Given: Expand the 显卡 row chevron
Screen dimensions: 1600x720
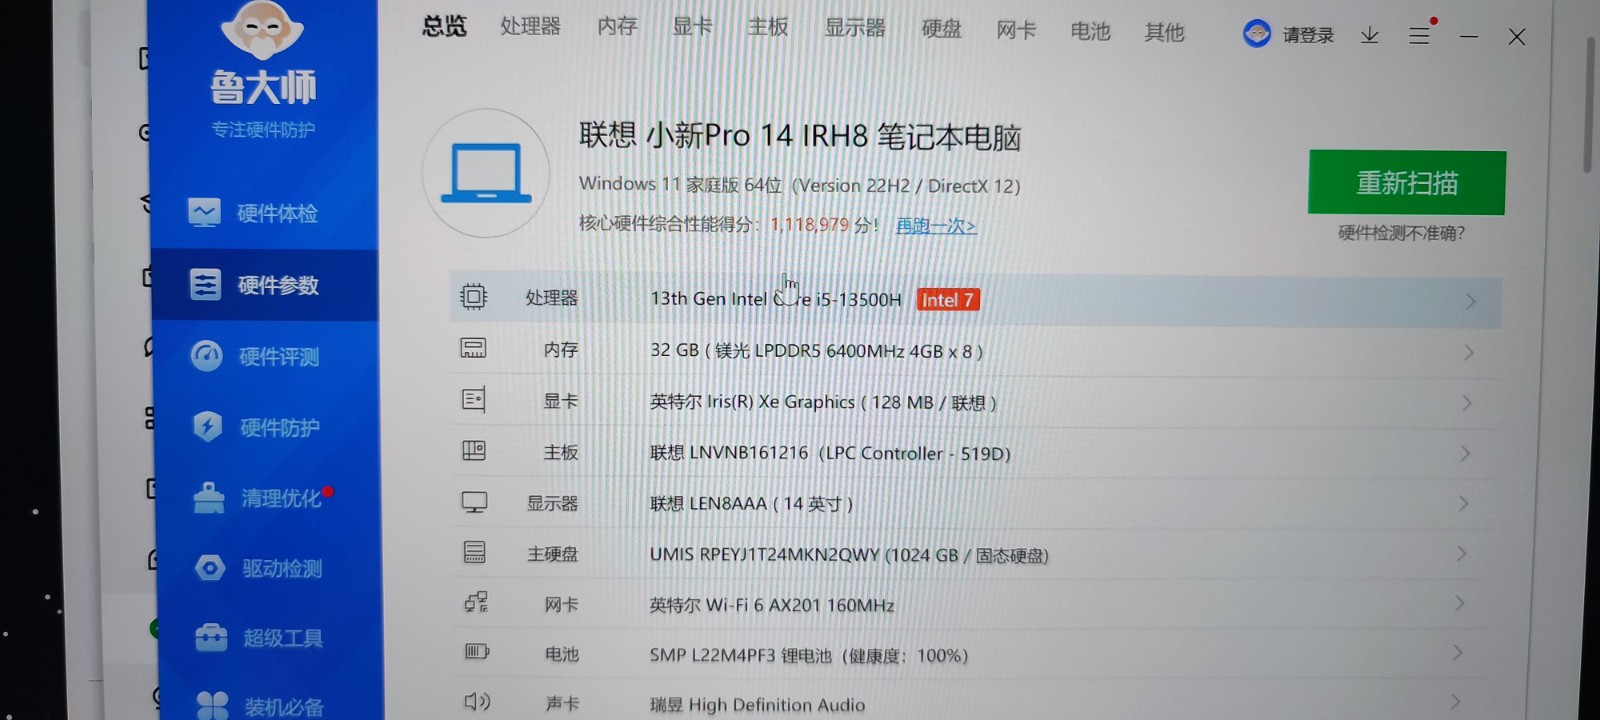Looking at the screenshot, I should tap(1466, 403).
